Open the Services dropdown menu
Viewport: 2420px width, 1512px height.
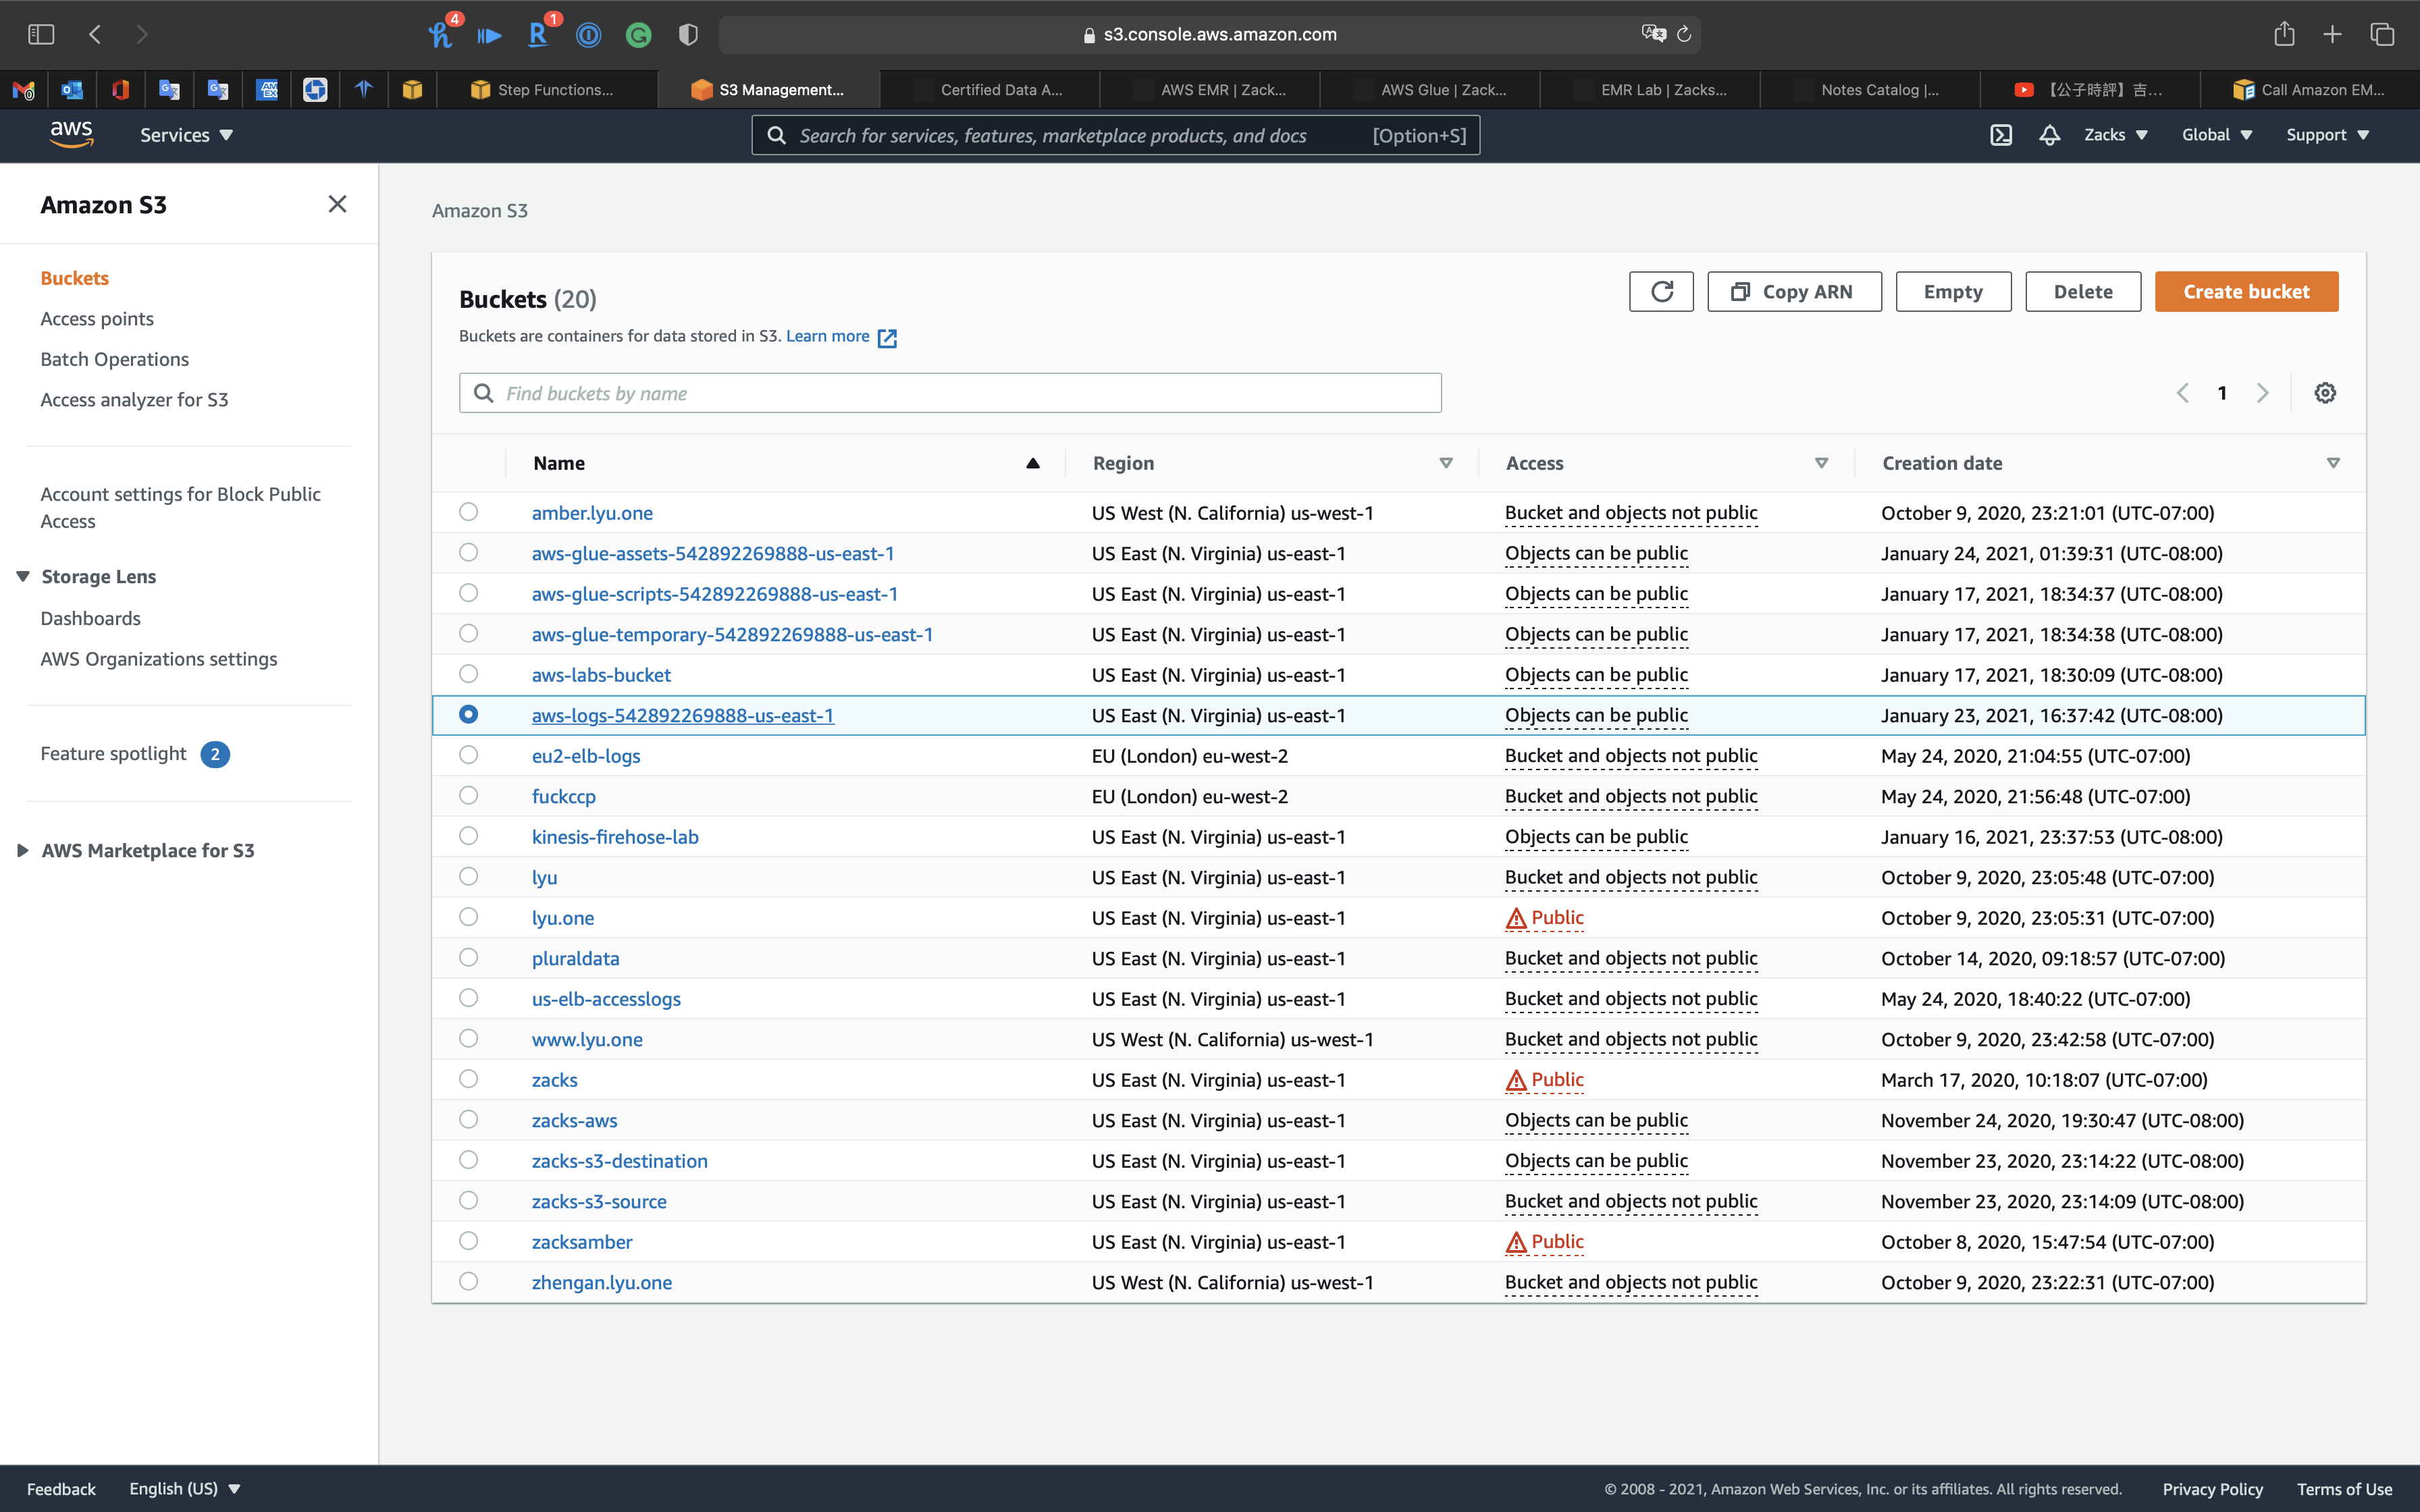(x=186, y=135)
